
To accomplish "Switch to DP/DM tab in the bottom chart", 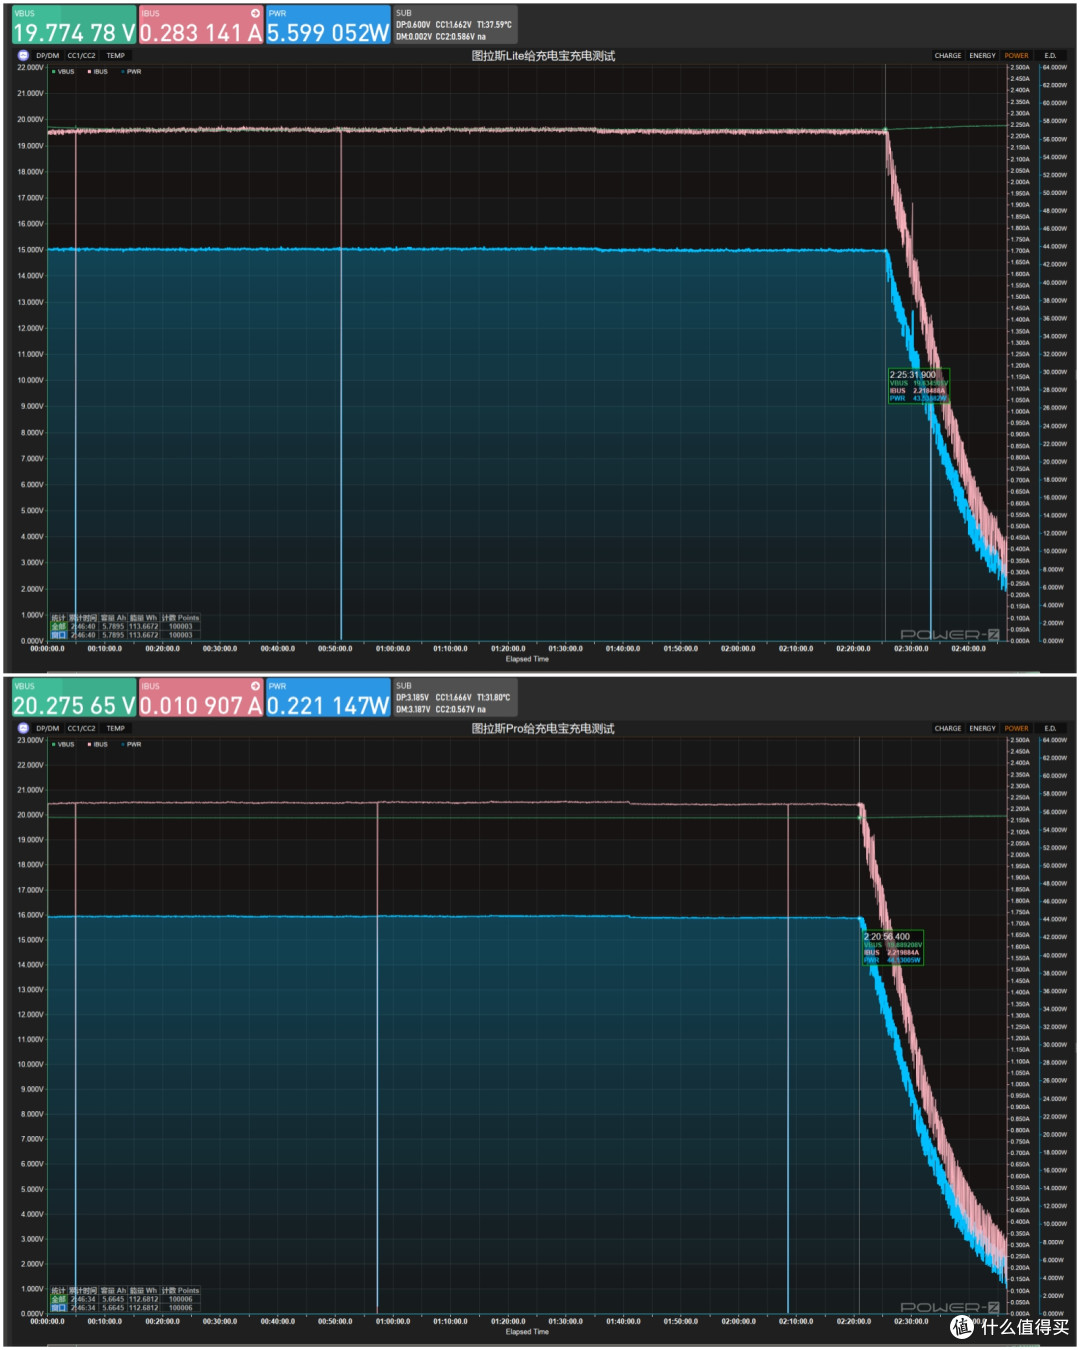I will 48,729.
